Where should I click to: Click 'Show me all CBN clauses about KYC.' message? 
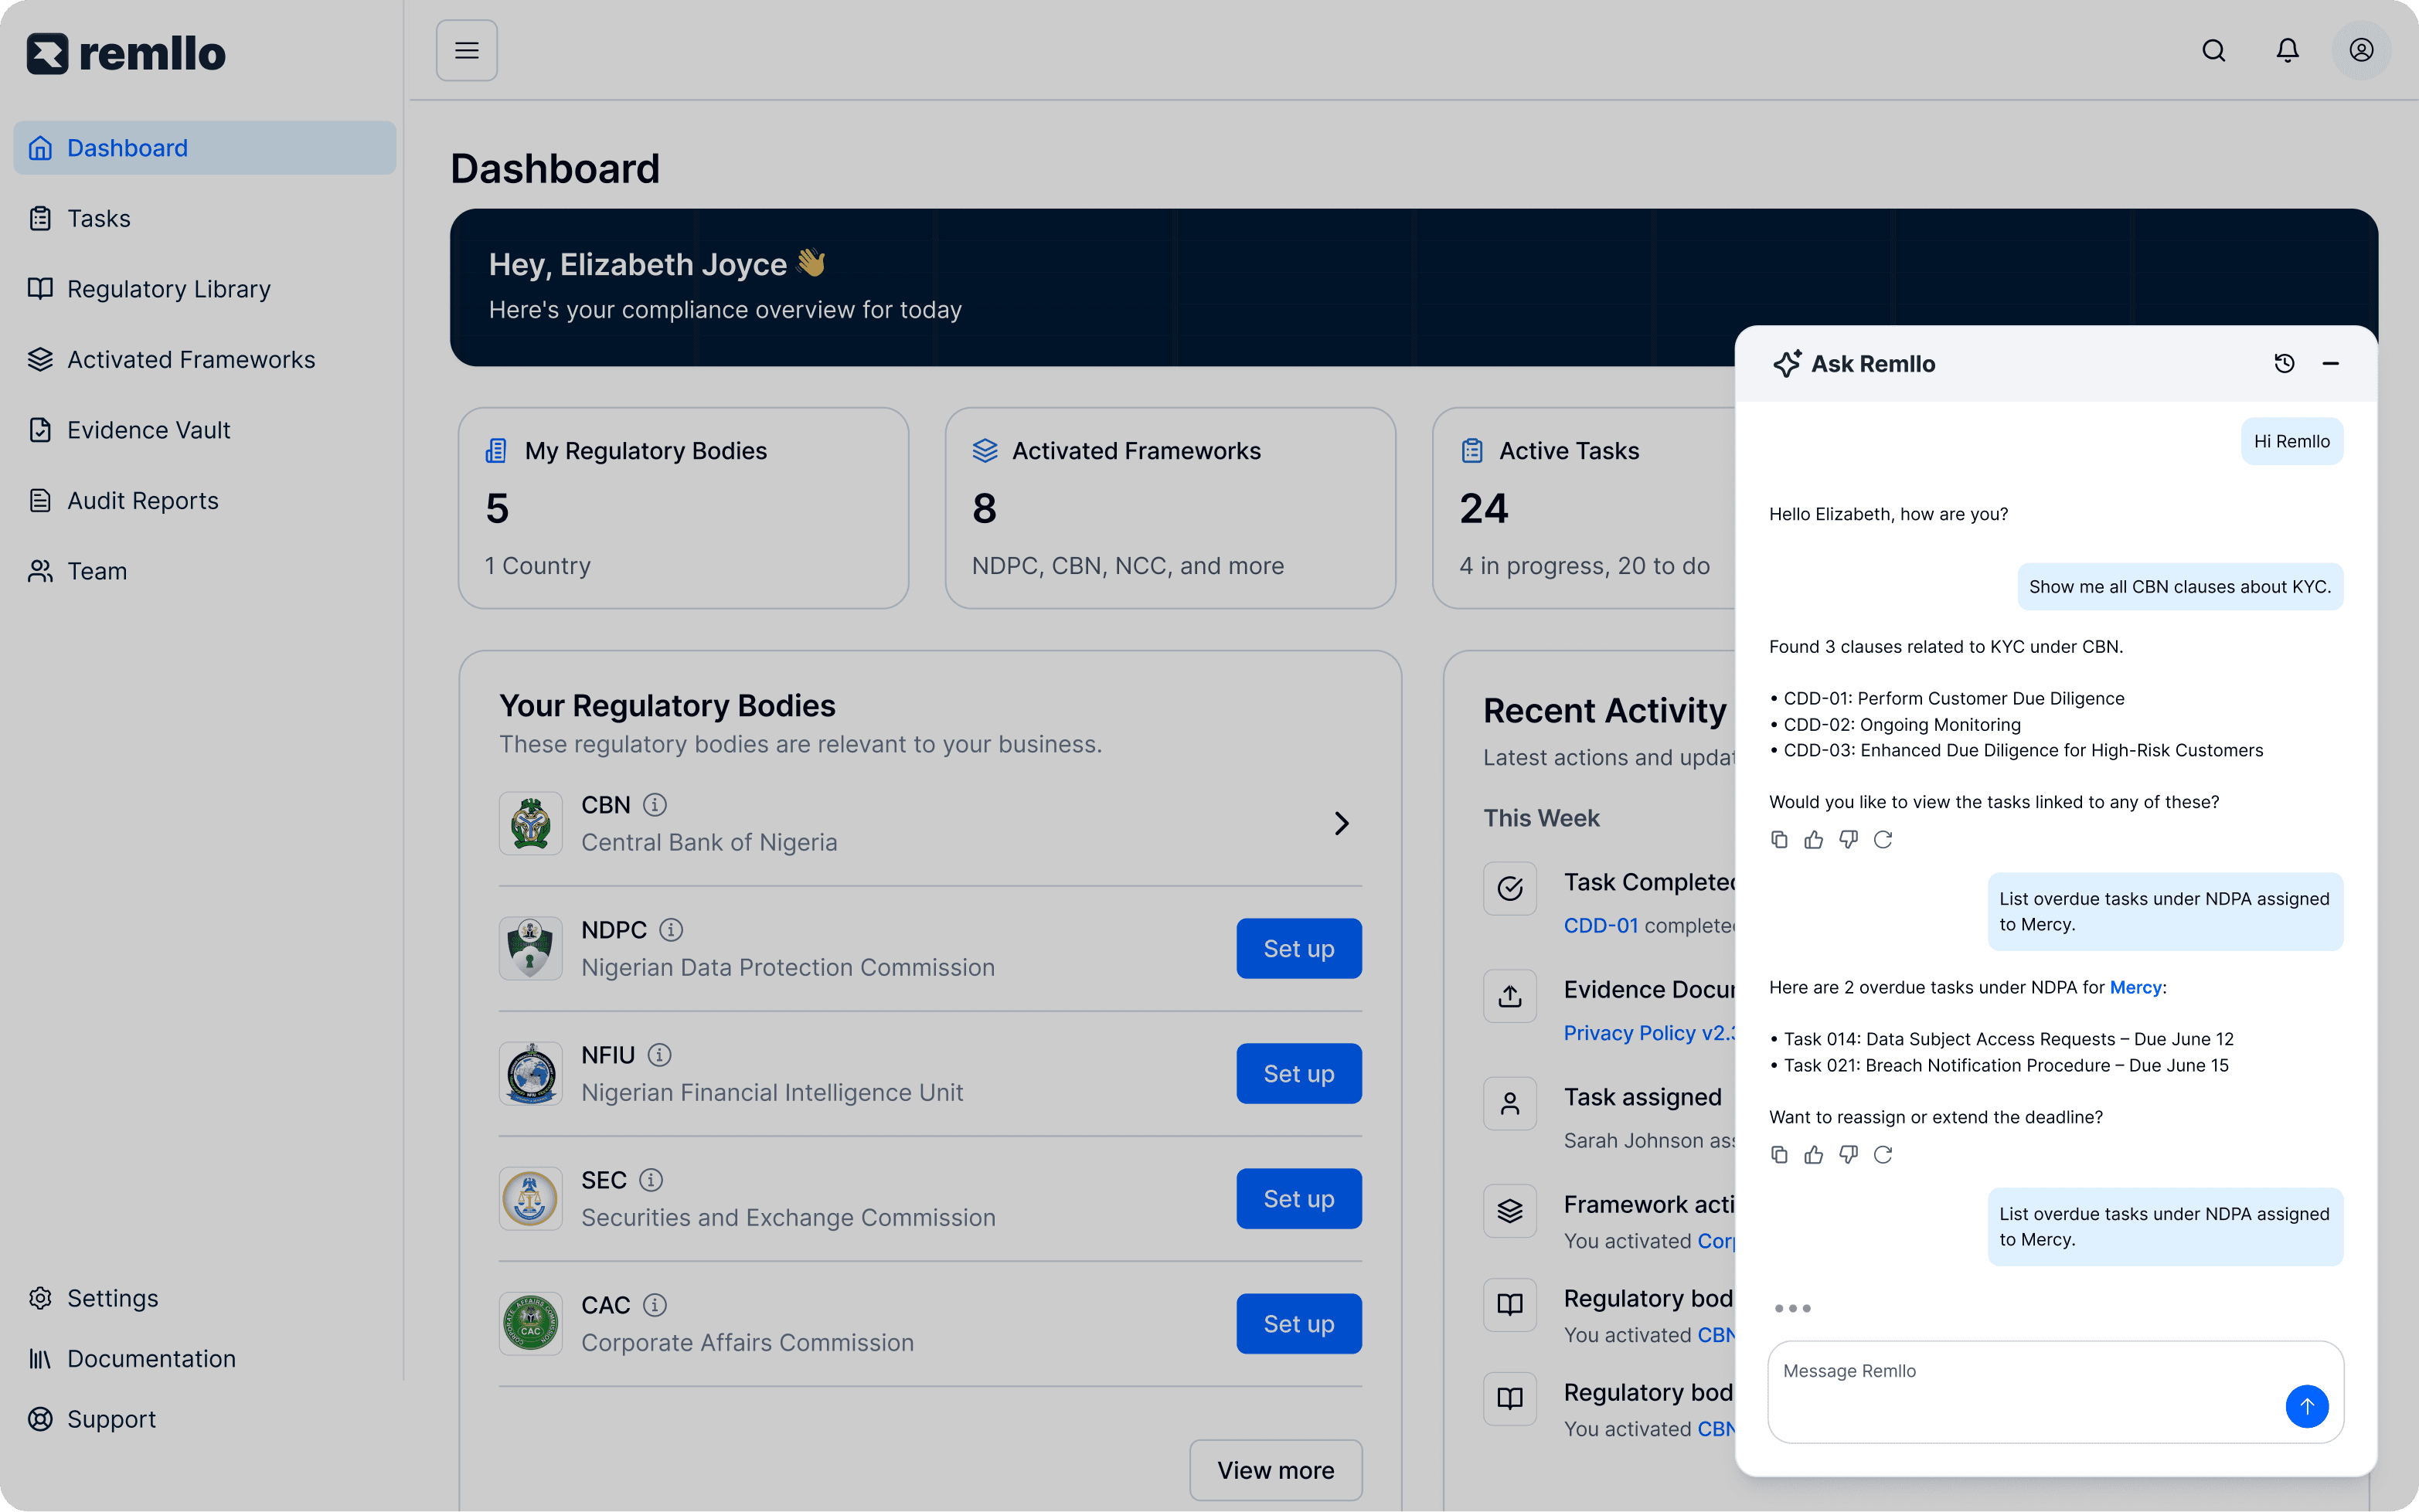point(2179,587)
